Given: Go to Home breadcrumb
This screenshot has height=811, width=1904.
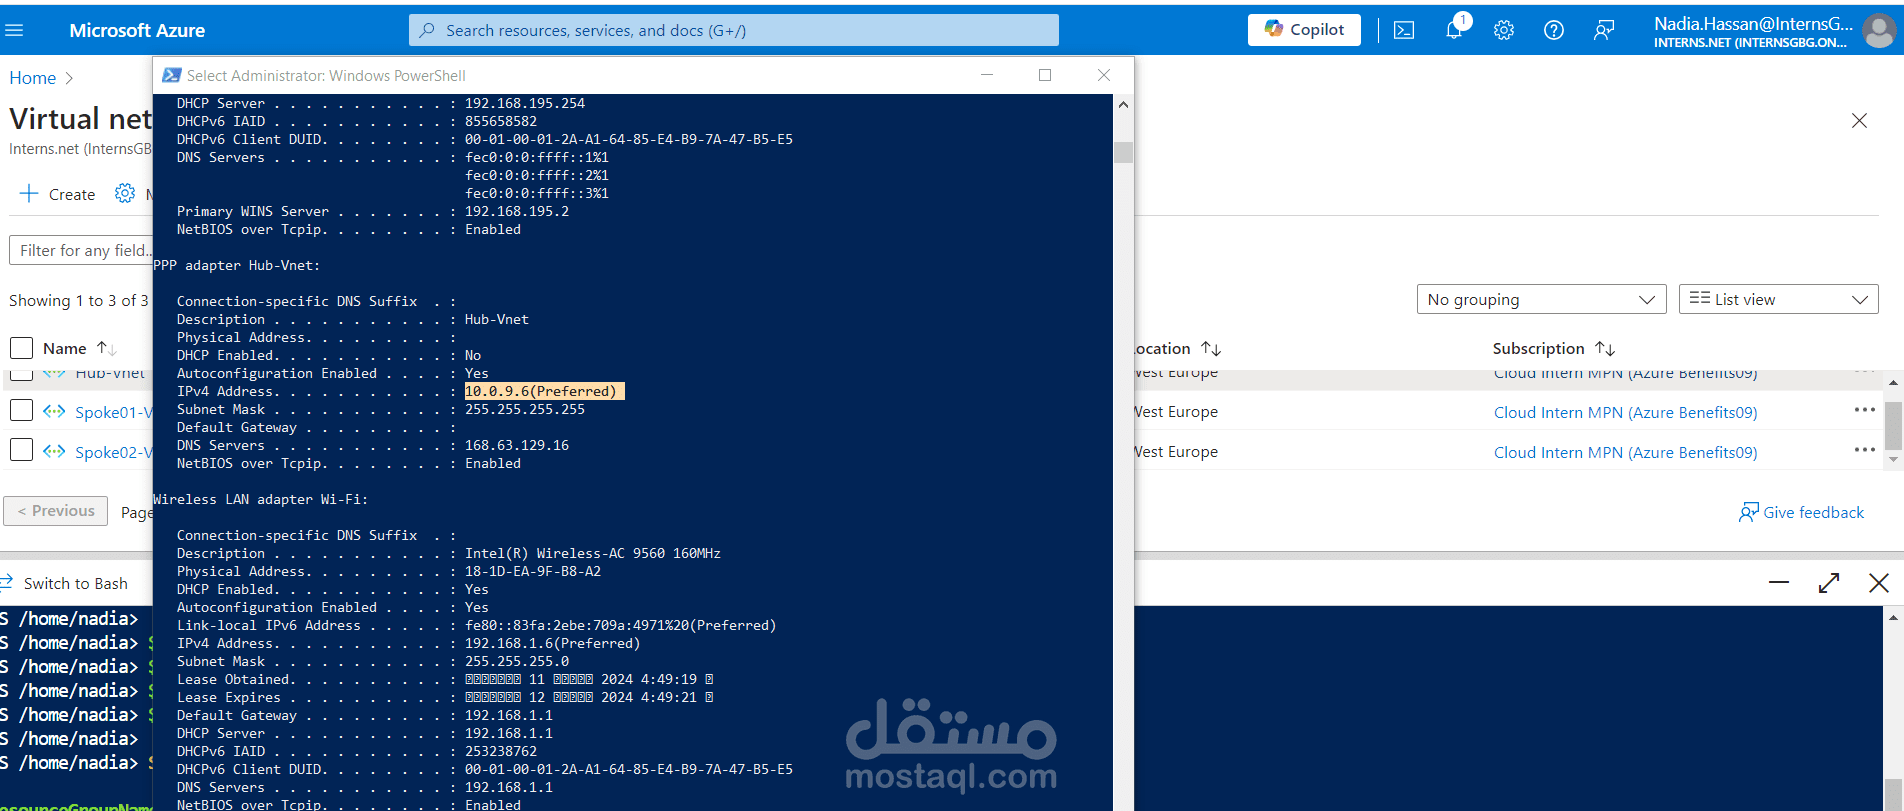Looking at the screenshot, I should 33,78.
